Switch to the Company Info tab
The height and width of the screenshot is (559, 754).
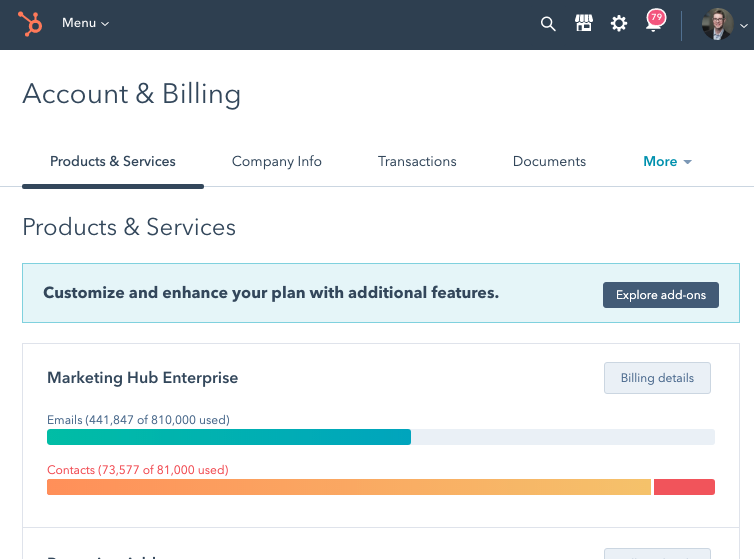277,161
